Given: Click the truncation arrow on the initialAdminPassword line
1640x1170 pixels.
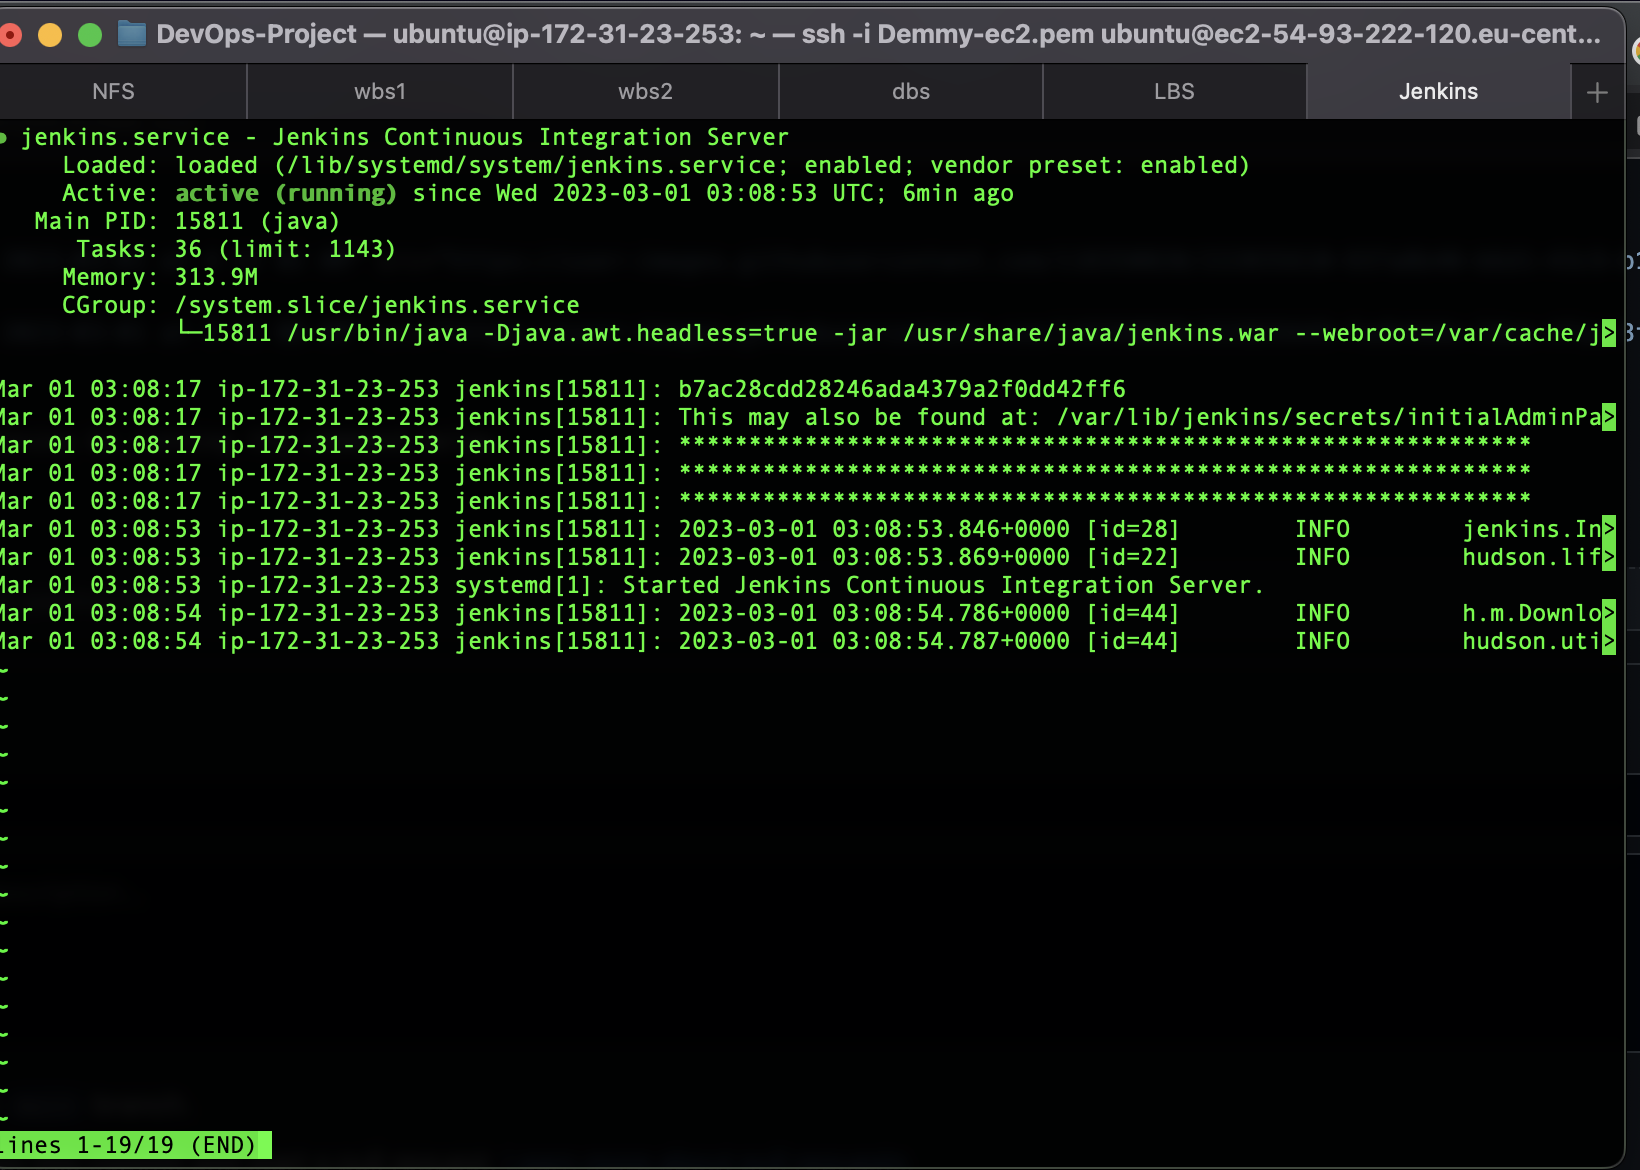Looking at the screenshot, I should tap(1611, 417).
